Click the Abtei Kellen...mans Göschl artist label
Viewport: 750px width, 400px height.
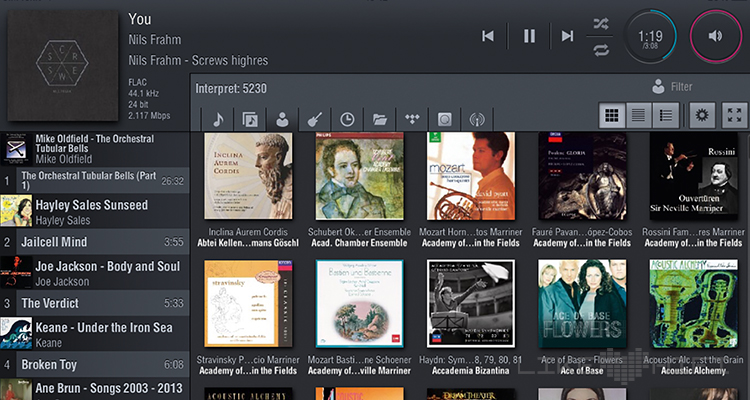coord(248,243)
